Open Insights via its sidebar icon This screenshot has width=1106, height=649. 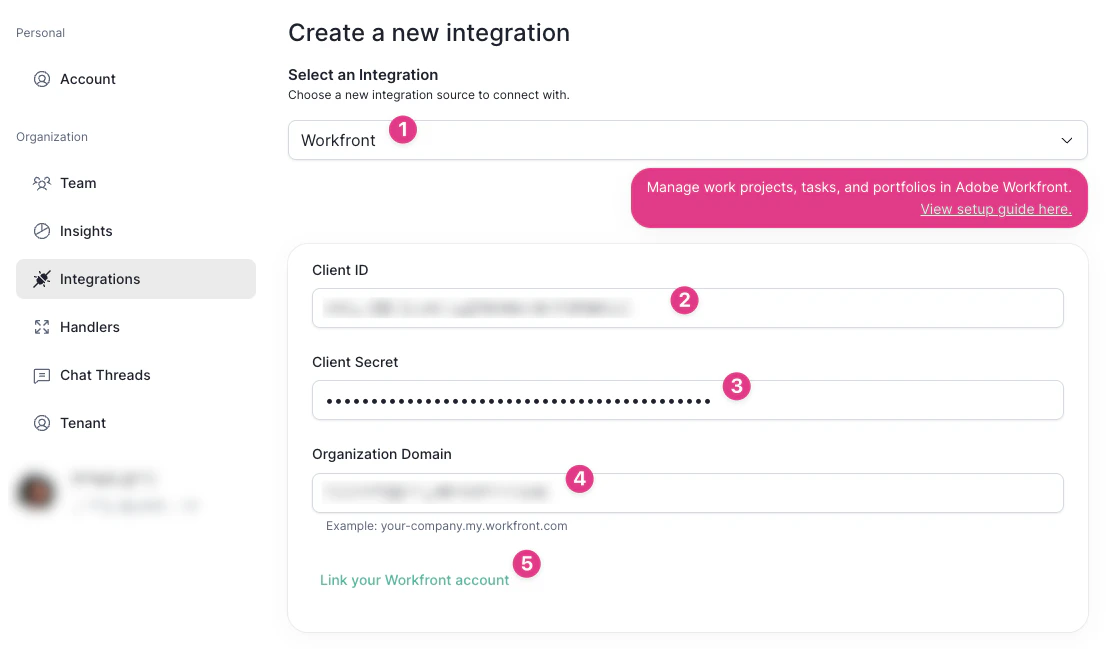click(x=41, y=231)
